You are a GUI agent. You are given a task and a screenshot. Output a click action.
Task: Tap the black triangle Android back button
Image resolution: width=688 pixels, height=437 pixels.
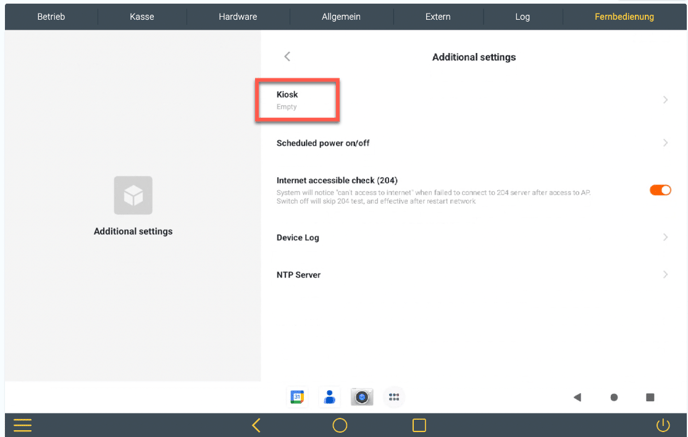[x=577, y=397]
